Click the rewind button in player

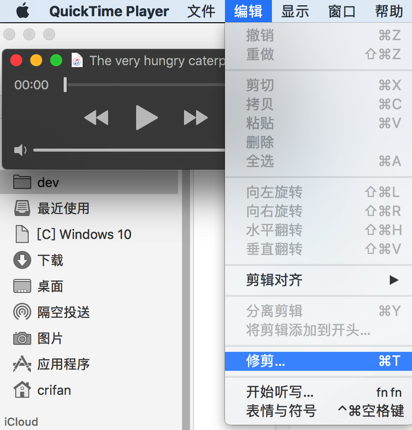point(96,118)
